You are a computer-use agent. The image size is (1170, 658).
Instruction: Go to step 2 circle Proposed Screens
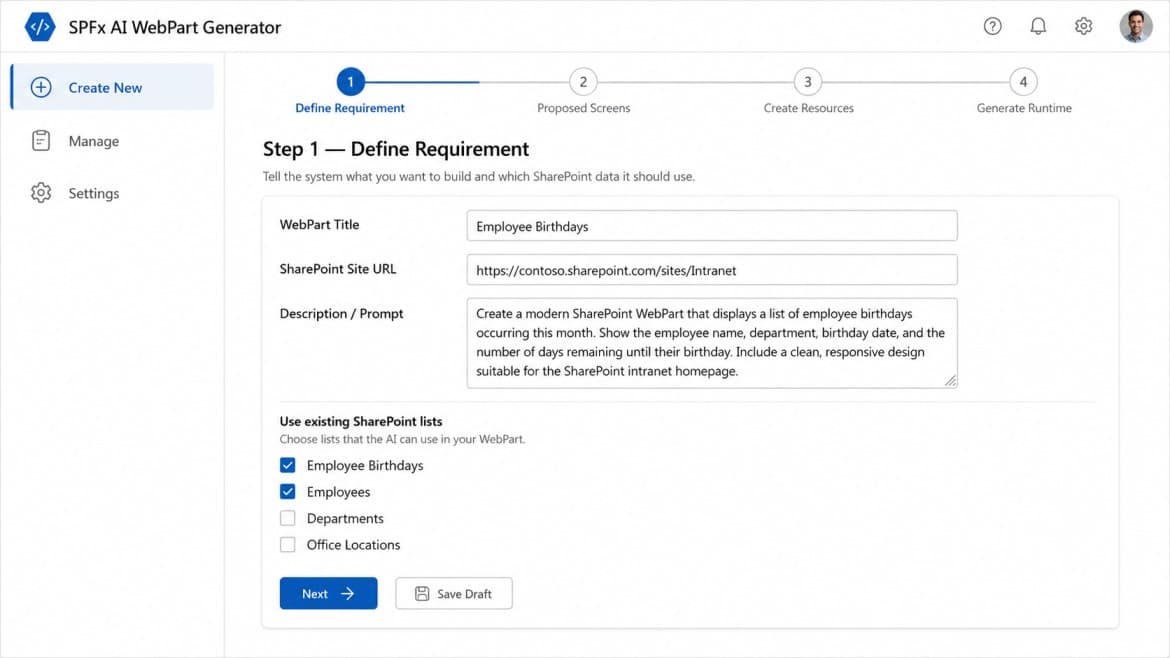coord(583,81)
